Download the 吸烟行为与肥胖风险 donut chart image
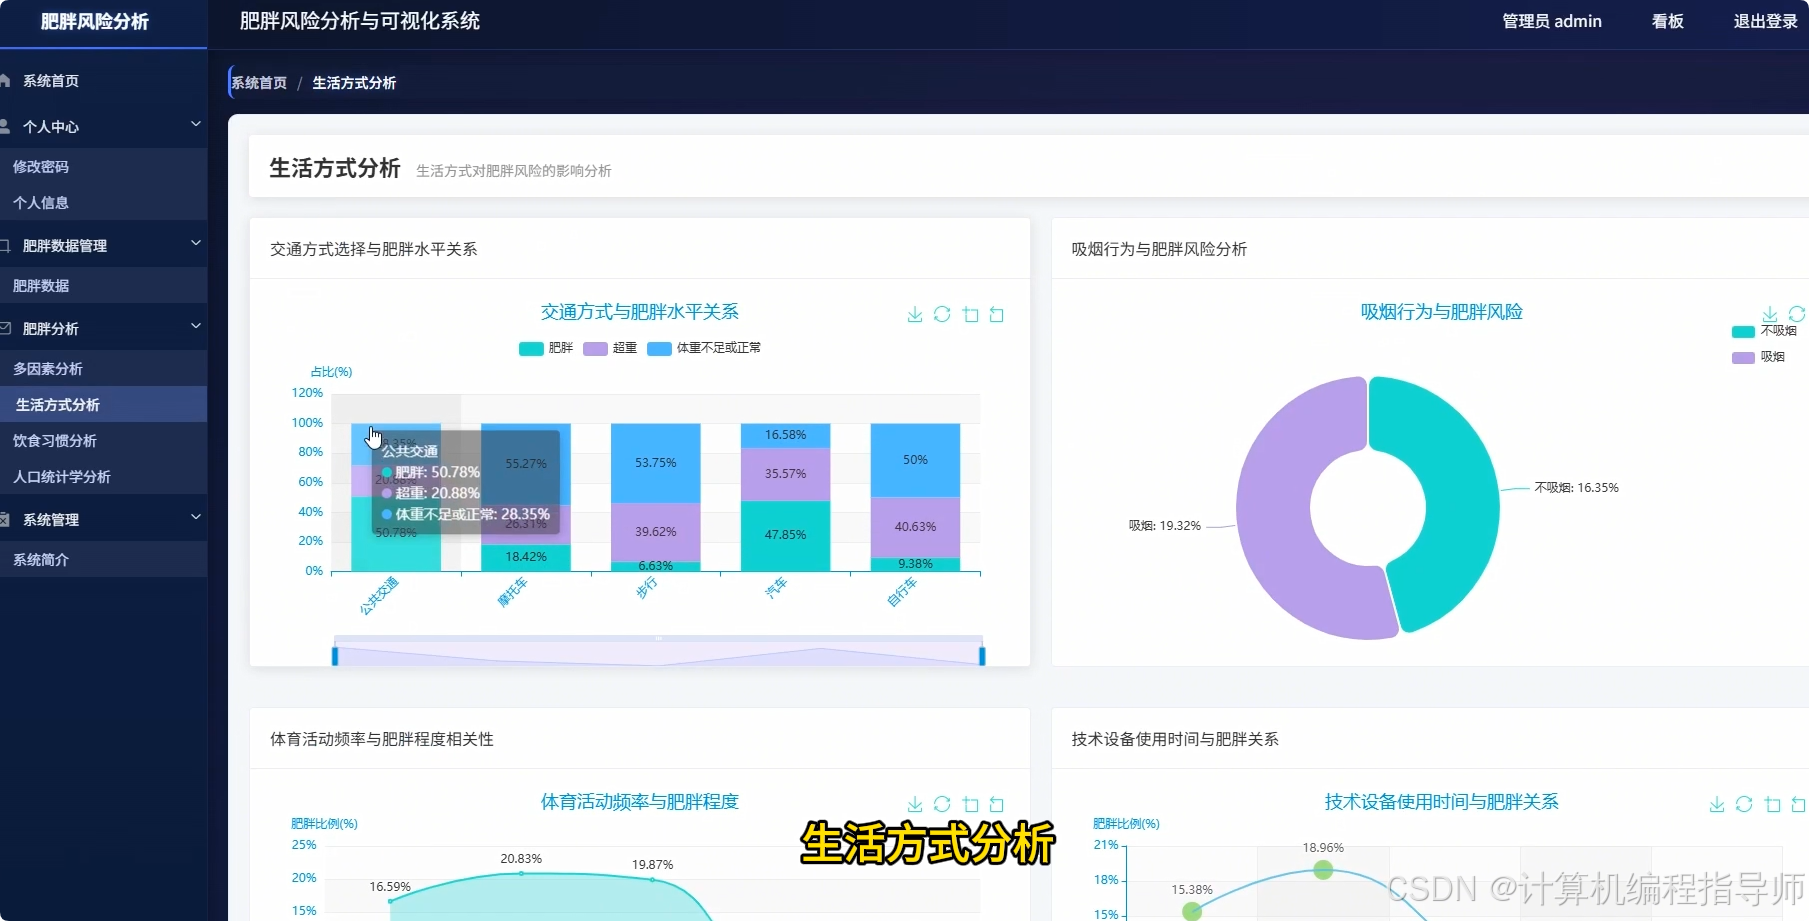 coord(1768,313)
